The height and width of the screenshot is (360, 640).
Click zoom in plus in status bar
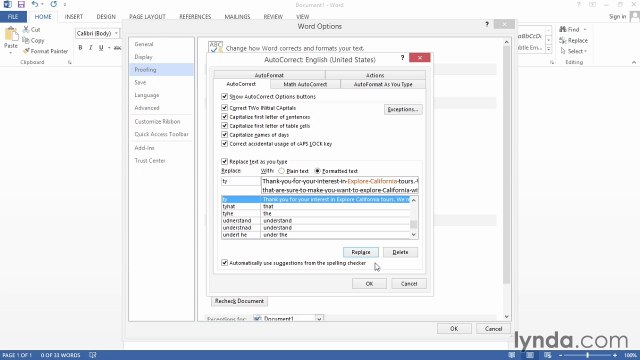tap(615, 355)
